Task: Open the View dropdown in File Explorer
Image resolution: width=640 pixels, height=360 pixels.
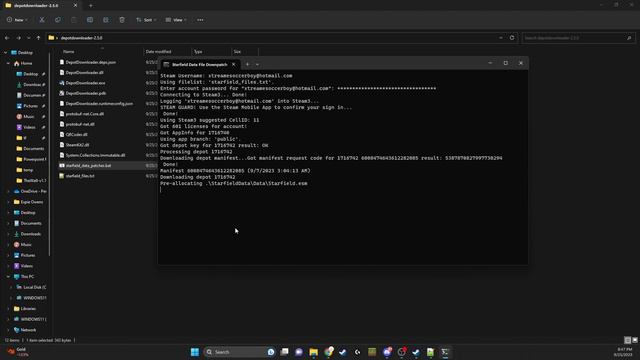Action: [176, 20]
